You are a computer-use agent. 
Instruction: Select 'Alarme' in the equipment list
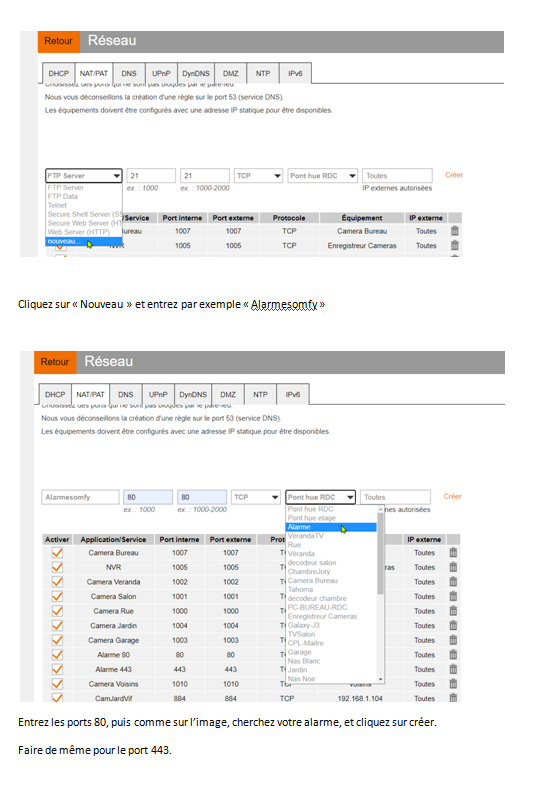coord(331,527)
